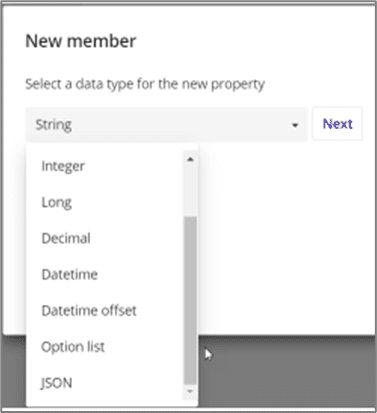This screenshot has width=377, height=413.
Task: Click the caret arrow of the data type box
Action: click(295, 125)
